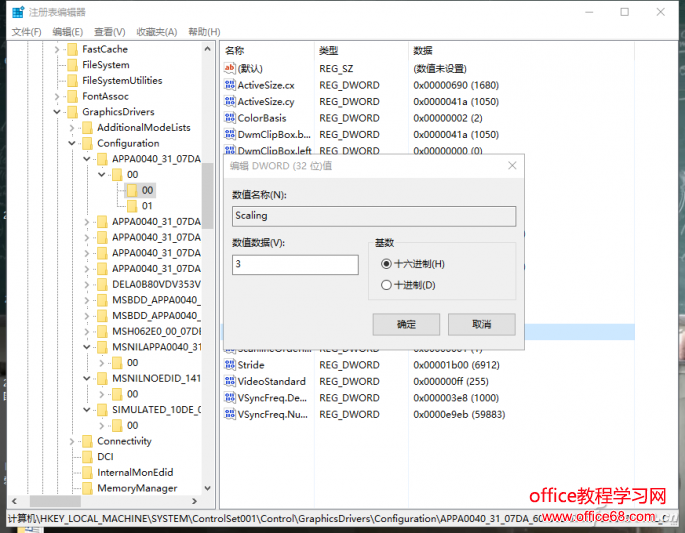Click the tree's vertical scrollbar thumb

[x=208, y=196]
